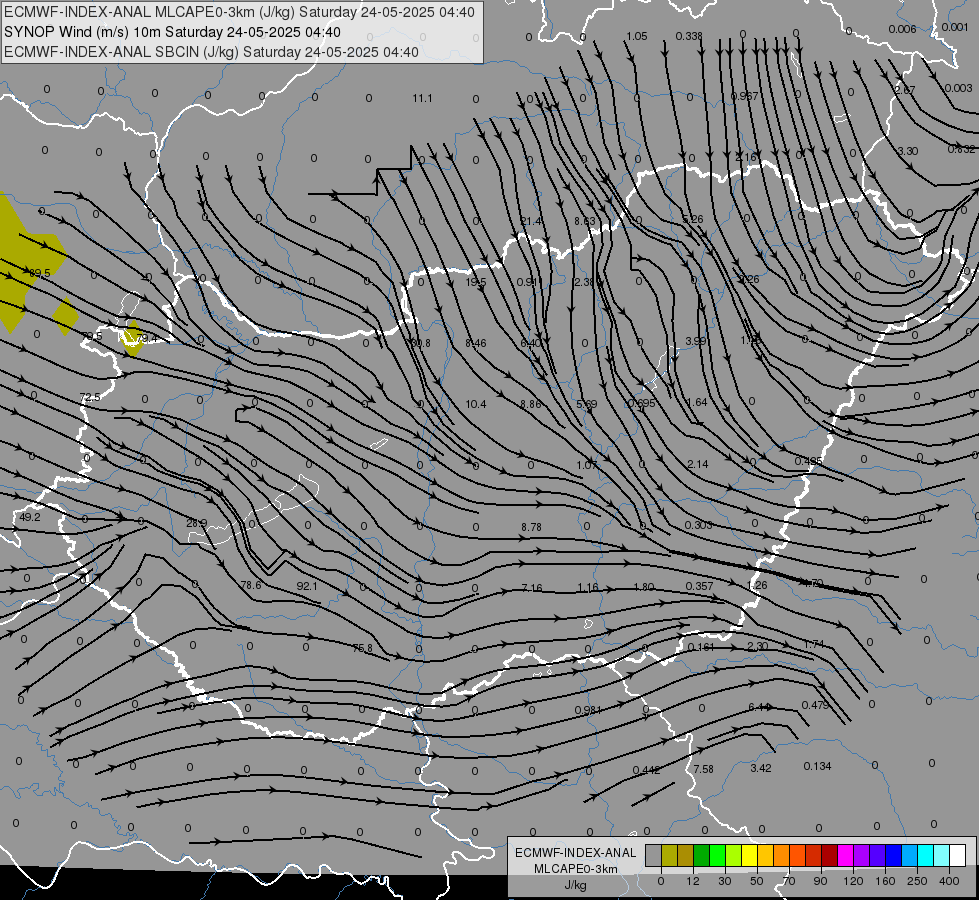Viewport: 979px width, 900px height.
Task: Click the legend tick label 400
Action: coord(949,881)
